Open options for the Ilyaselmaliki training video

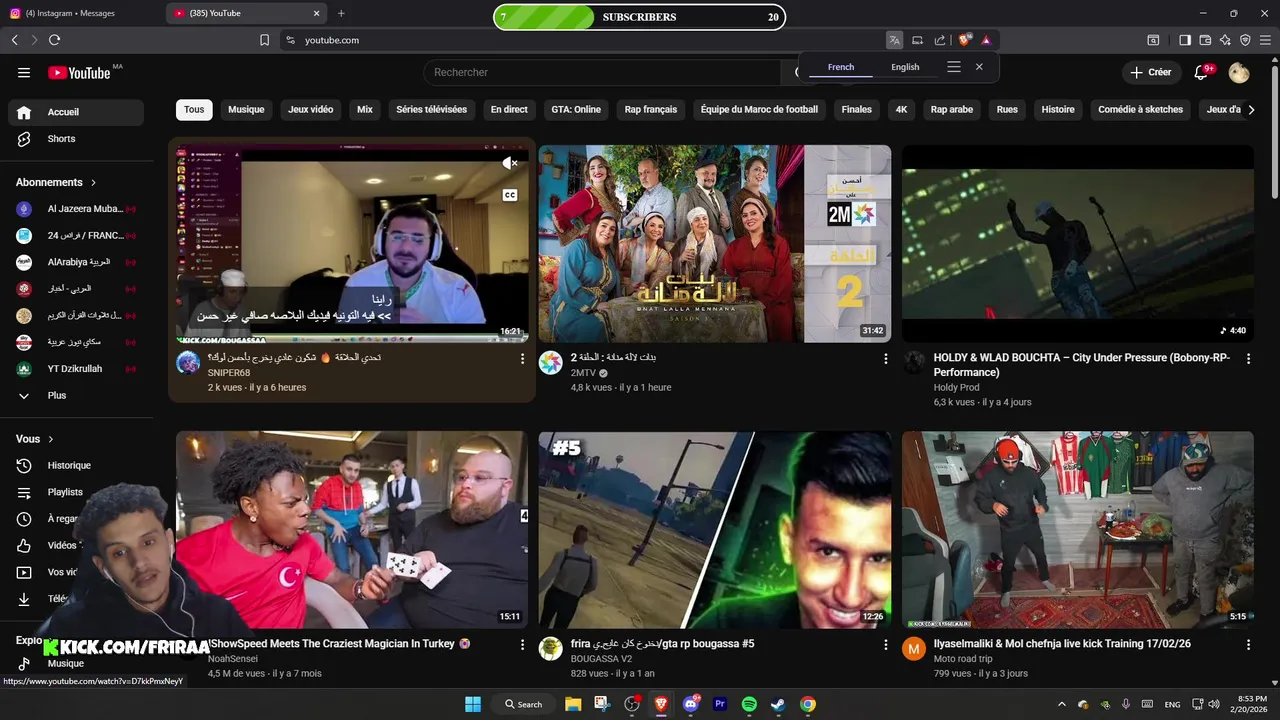tap(1248, 645)
